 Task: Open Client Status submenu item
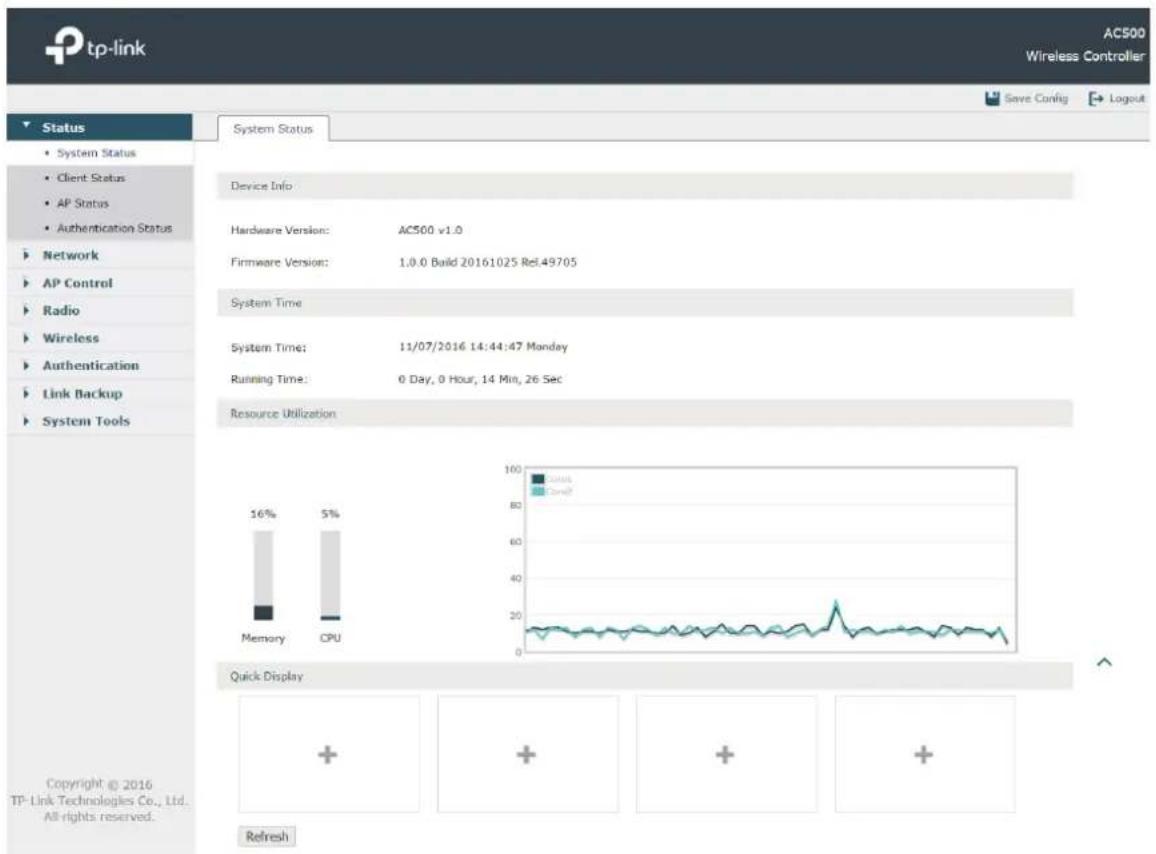[x=91, y=178]
